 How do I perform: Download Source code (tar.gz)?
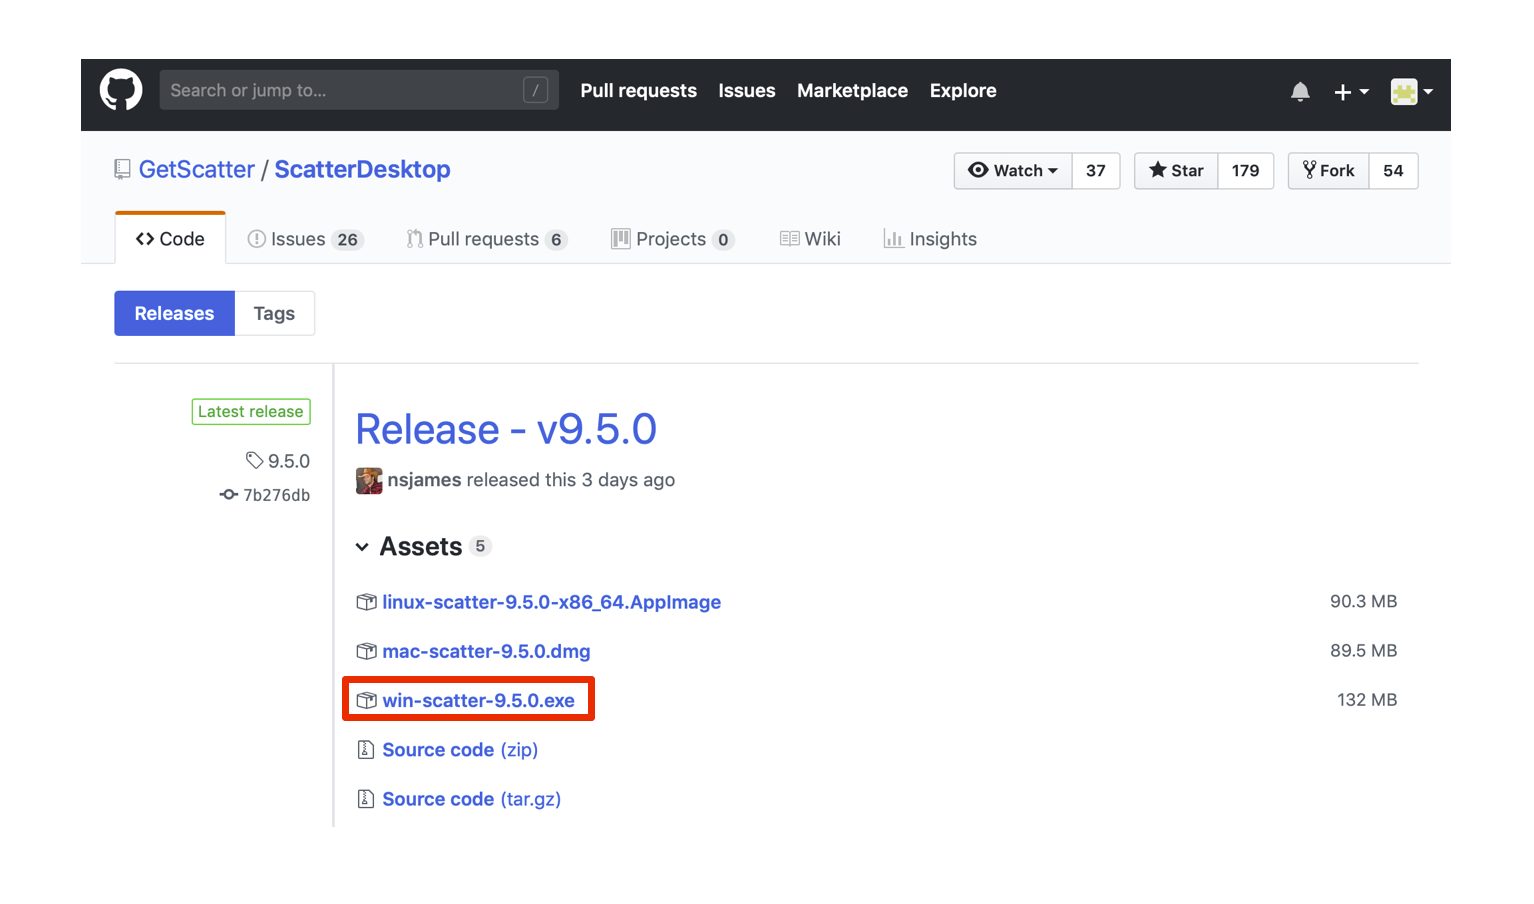click(x=471, y=799)
